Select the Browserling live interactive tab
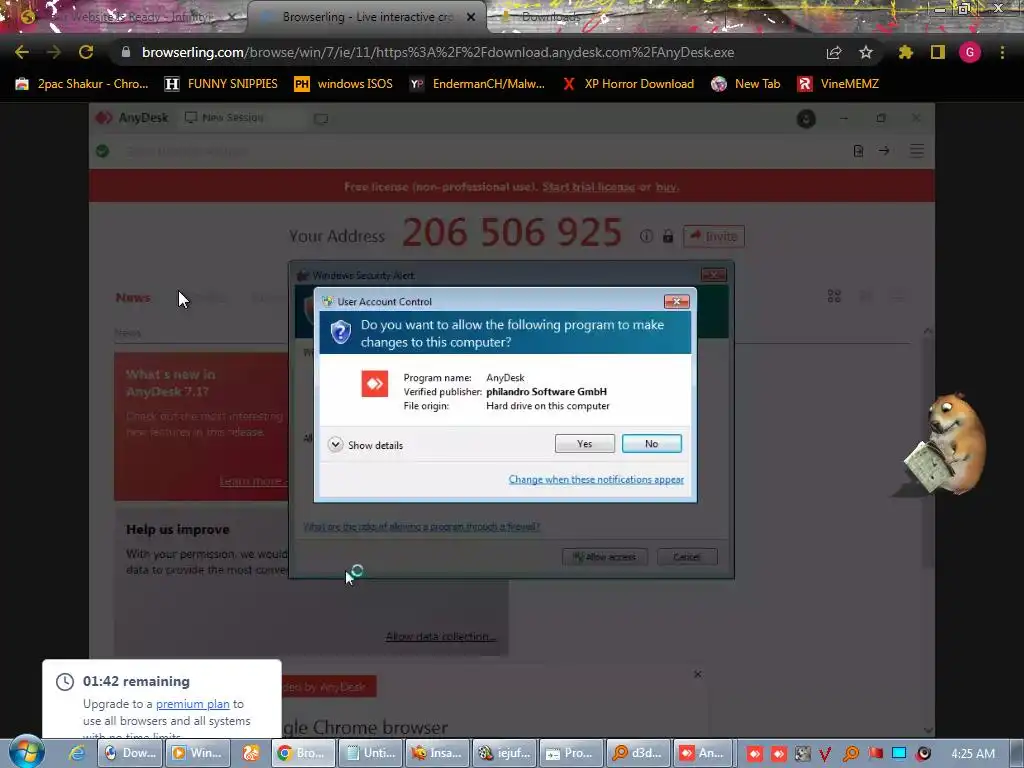The width and height of the screenshot is (1024, 768). 367,17
